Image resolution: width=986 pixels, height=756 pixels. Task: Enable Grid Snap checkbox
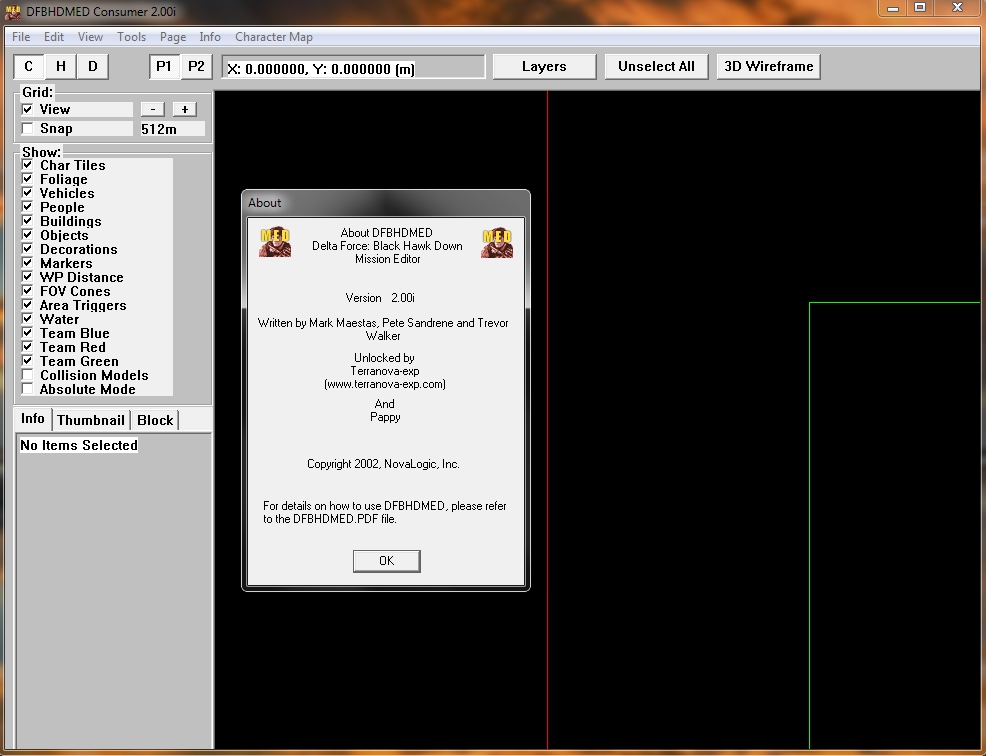tap(27, 128)
